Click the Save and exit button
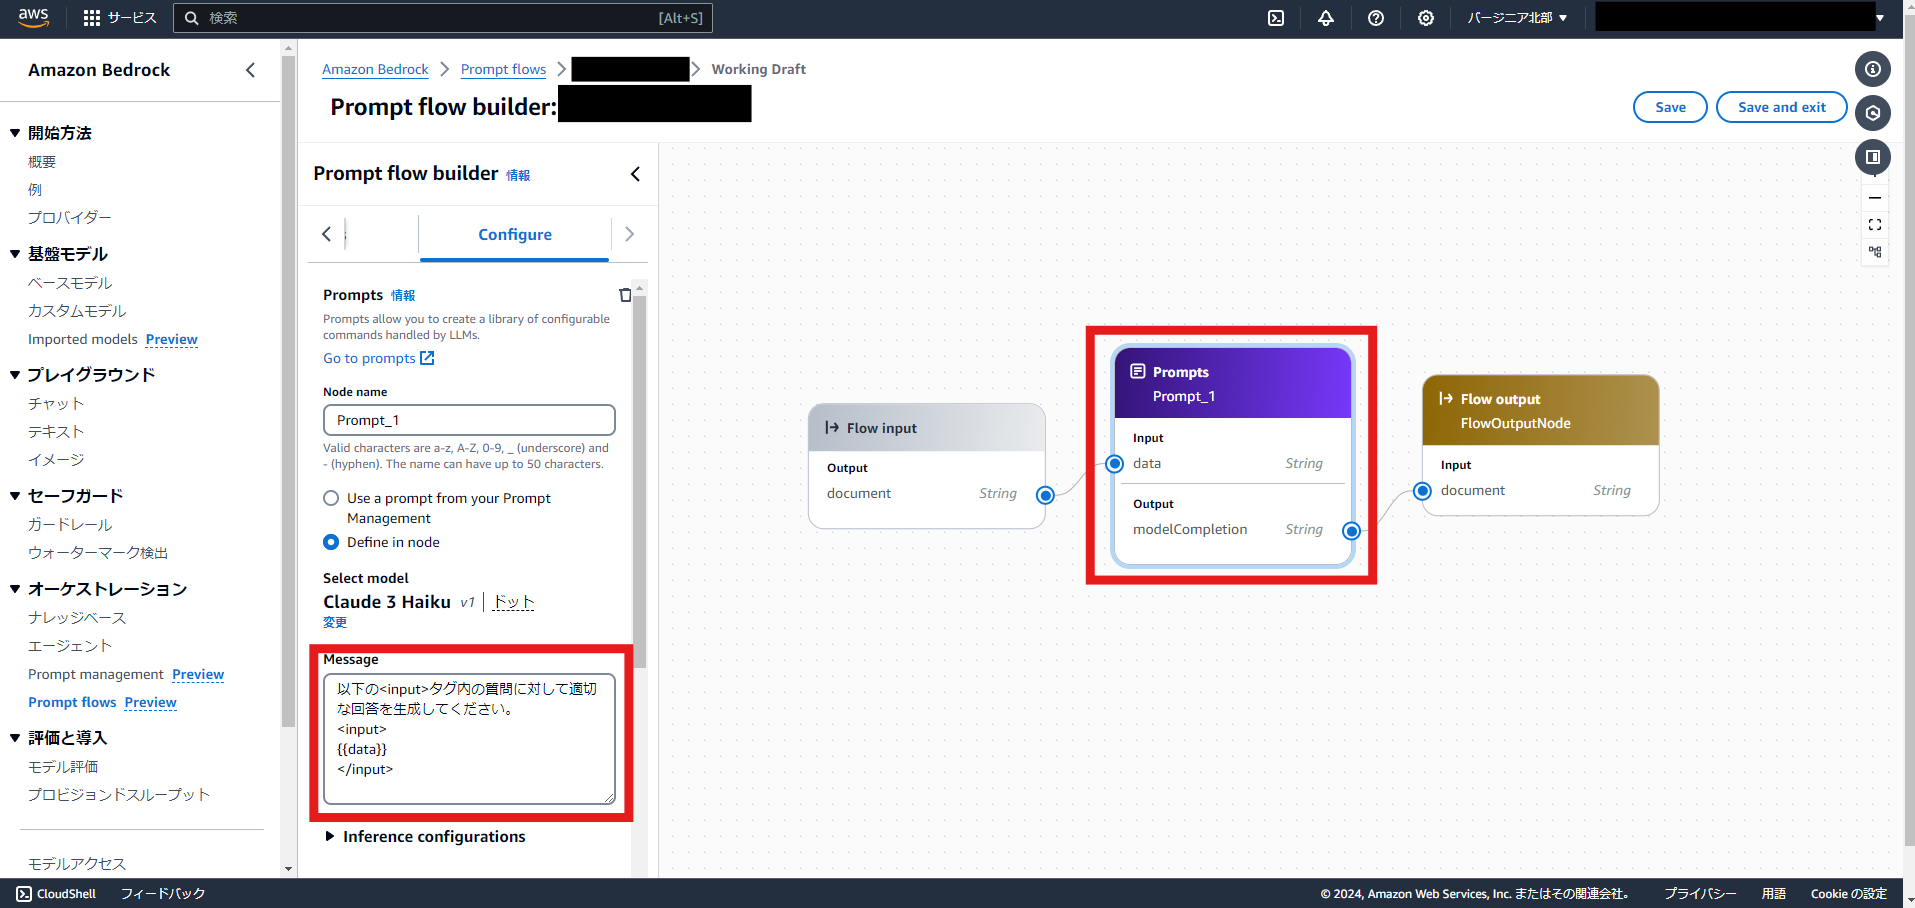1915x908 pixels. 1782,107
